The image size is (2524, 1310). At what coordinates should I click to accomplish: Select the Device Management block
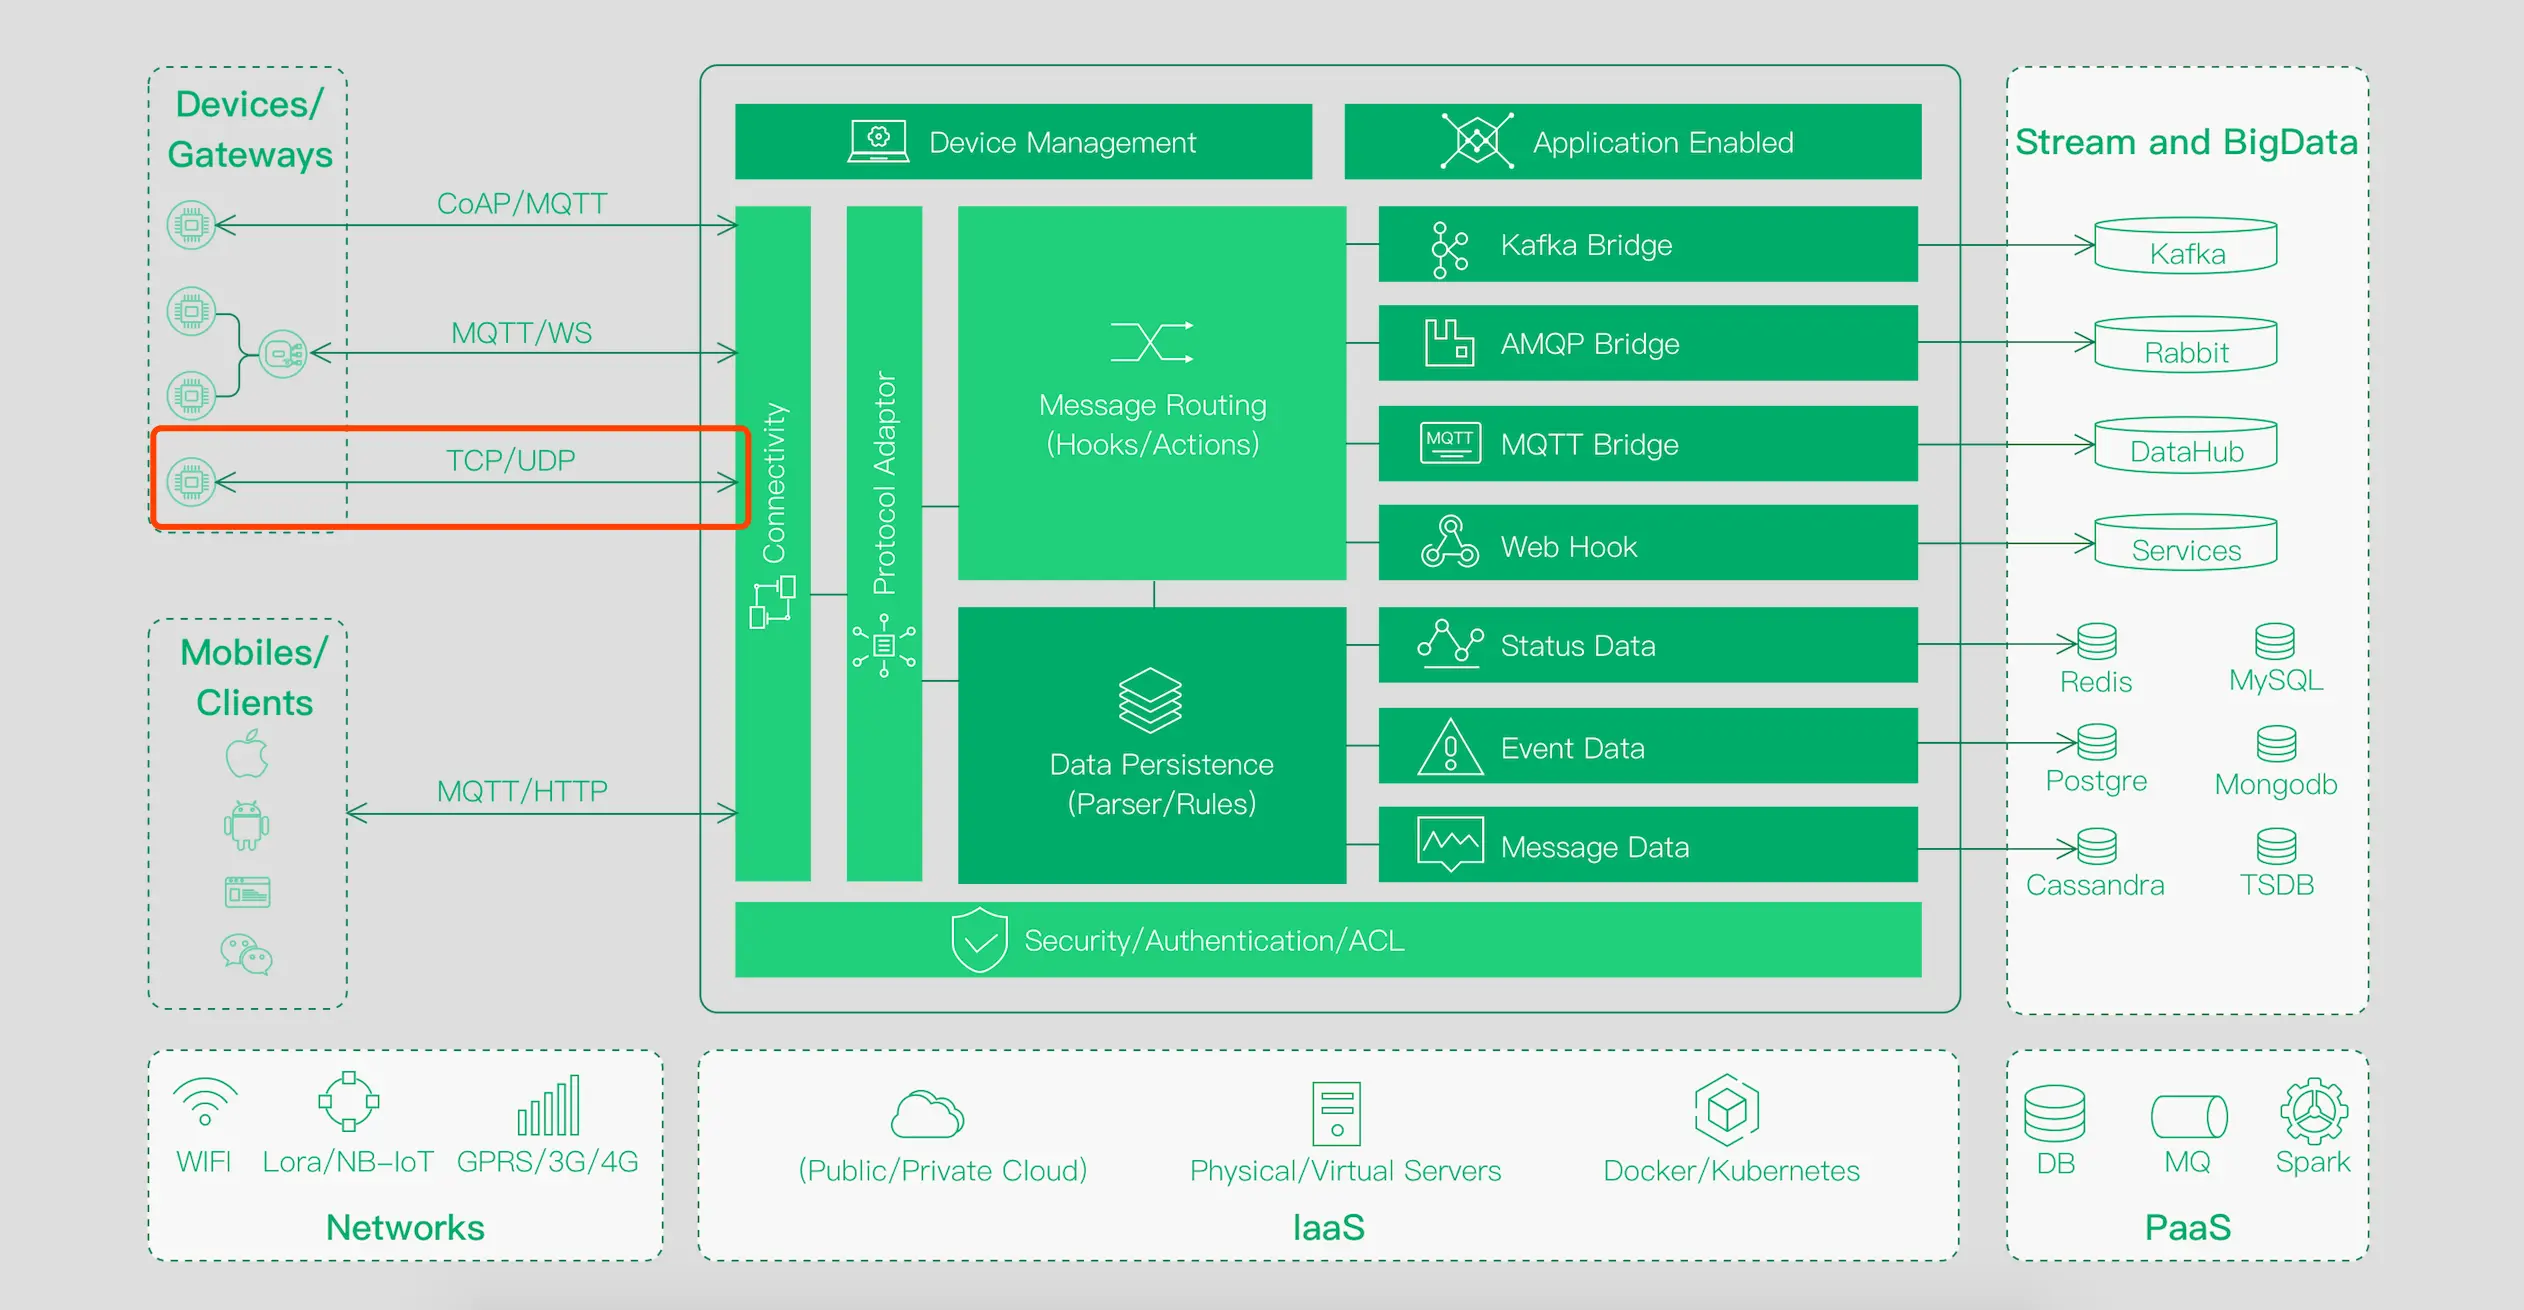[1023, 142]
